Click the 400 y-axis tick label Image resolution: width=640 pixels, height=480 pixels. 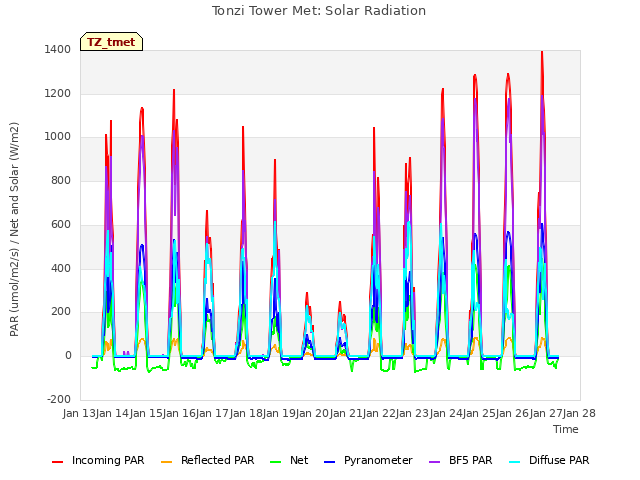tap(61, 268)
